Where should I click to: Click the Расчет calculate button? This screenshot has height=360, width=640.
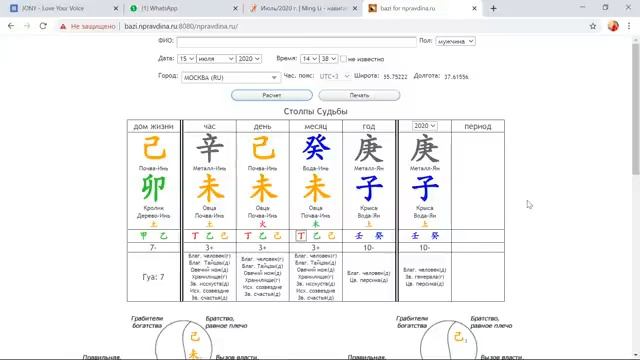(x=271, y=95)
